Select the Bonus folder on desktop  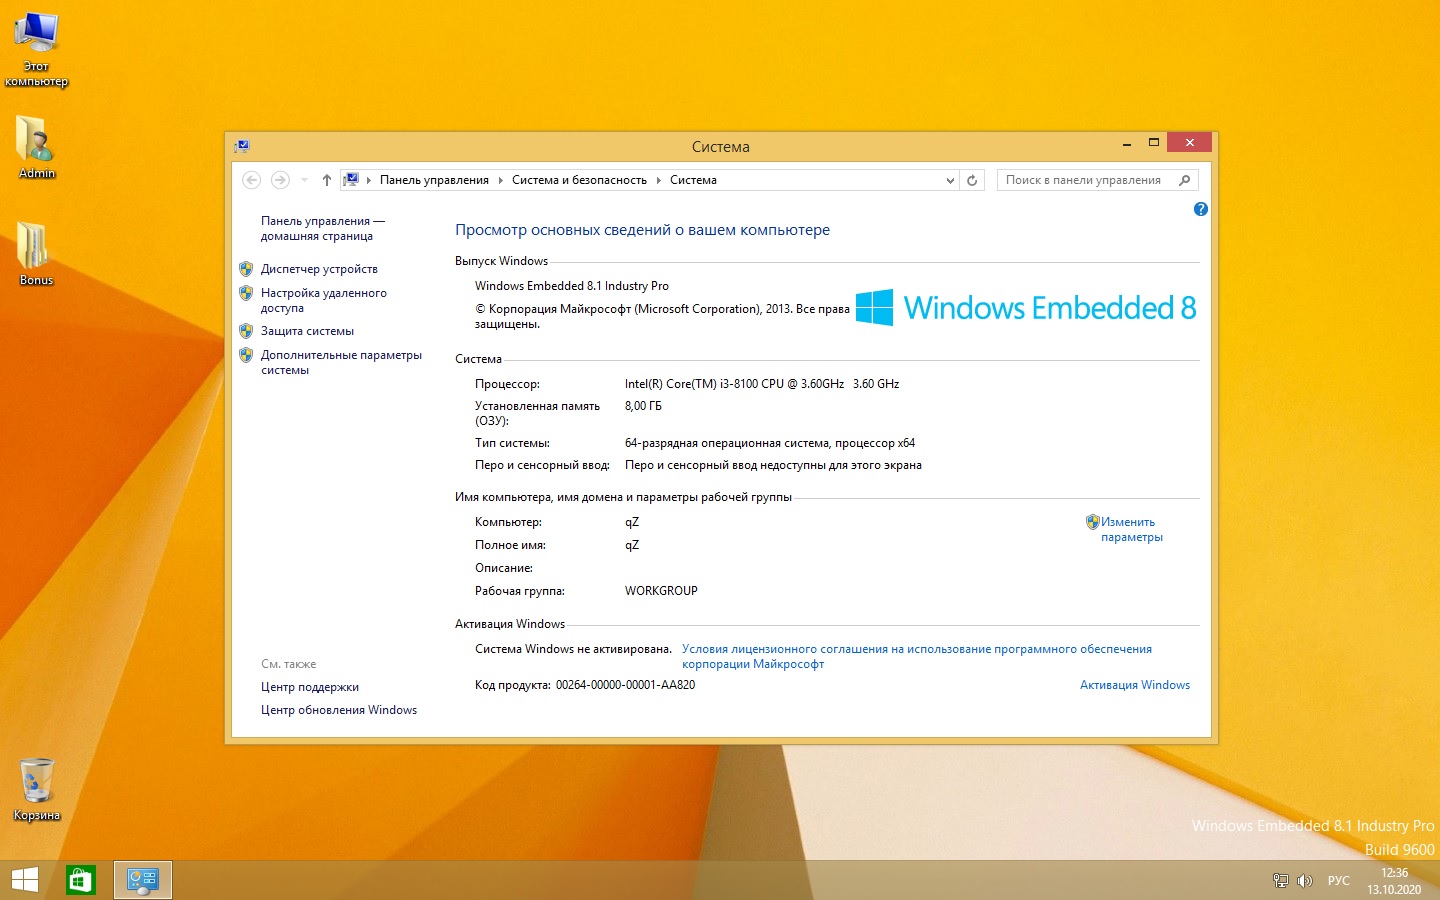[x=35, y=252]
